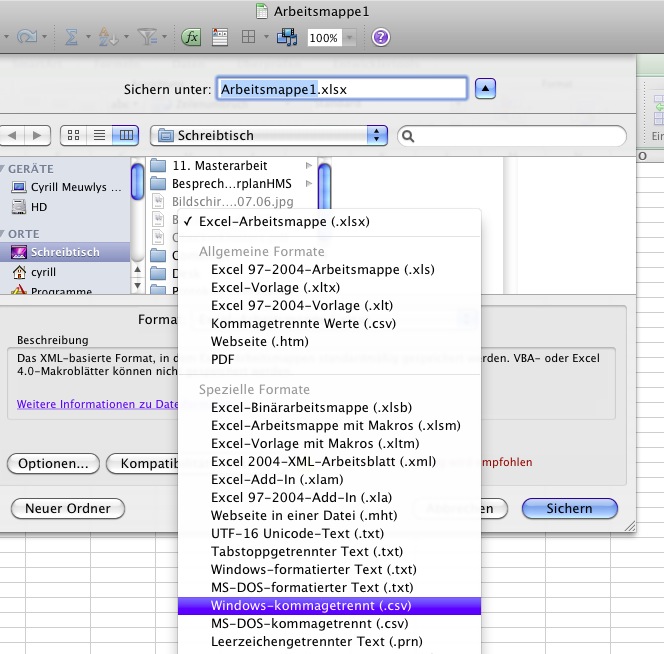This screenshot has width=664, height=654.
Task: Click the Sichern button
Action: coord(570,508)
